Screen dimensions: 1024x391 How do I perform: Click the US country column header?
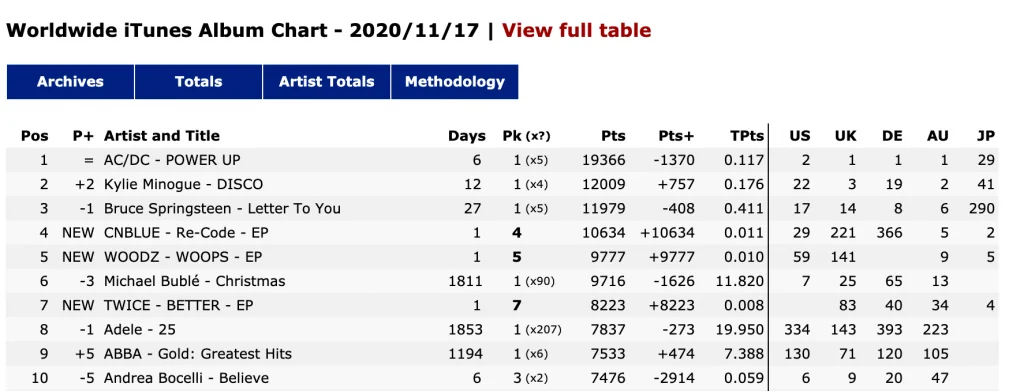[x=799, y=136]
